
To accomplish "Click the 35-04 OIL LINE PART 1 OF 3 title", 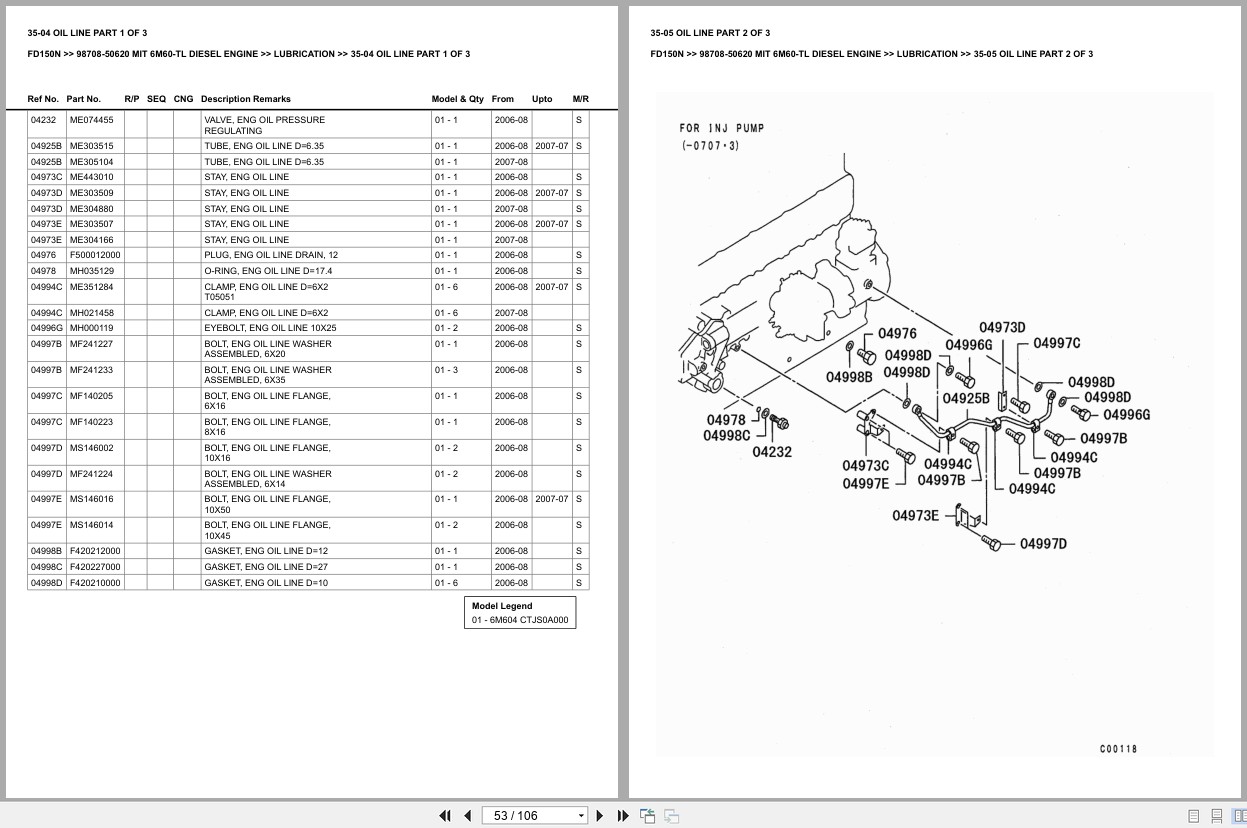I will (87, 33).
